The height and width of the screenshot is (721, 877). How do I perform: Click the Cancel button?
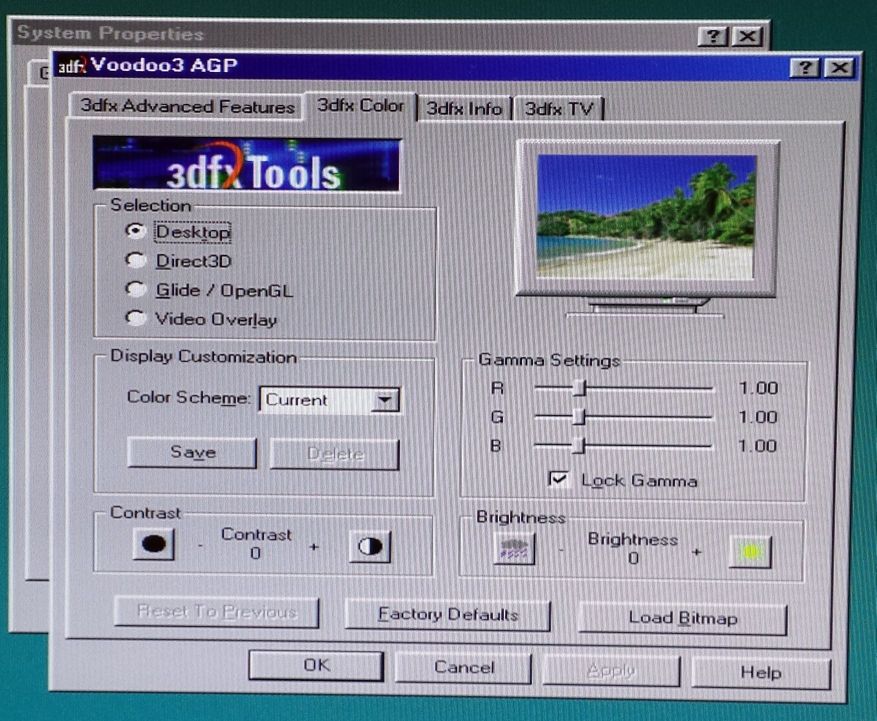coord(464,668)
